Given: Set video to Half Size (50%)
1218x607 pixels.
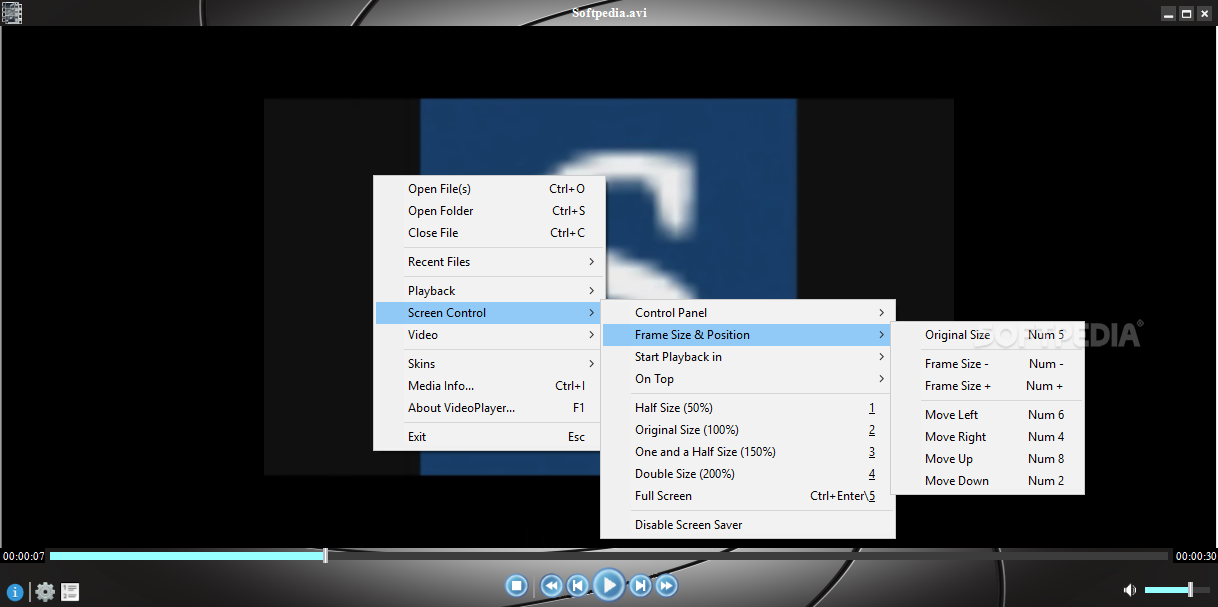Looking at the screenshot, I should coord(748,408).
